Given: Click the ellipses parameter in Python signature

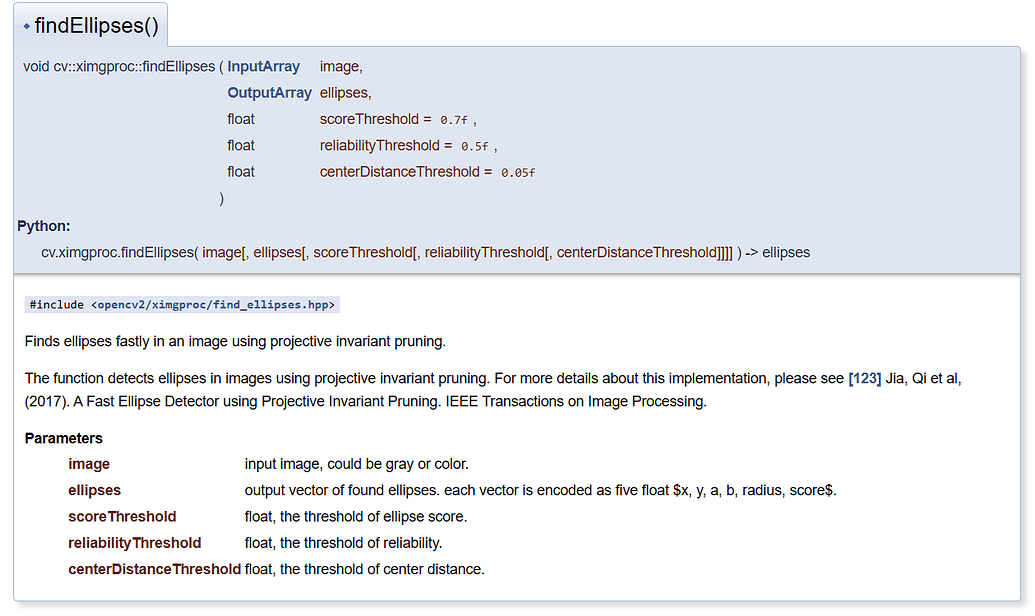Looking at the screenshot, I should tap(280, 252).
